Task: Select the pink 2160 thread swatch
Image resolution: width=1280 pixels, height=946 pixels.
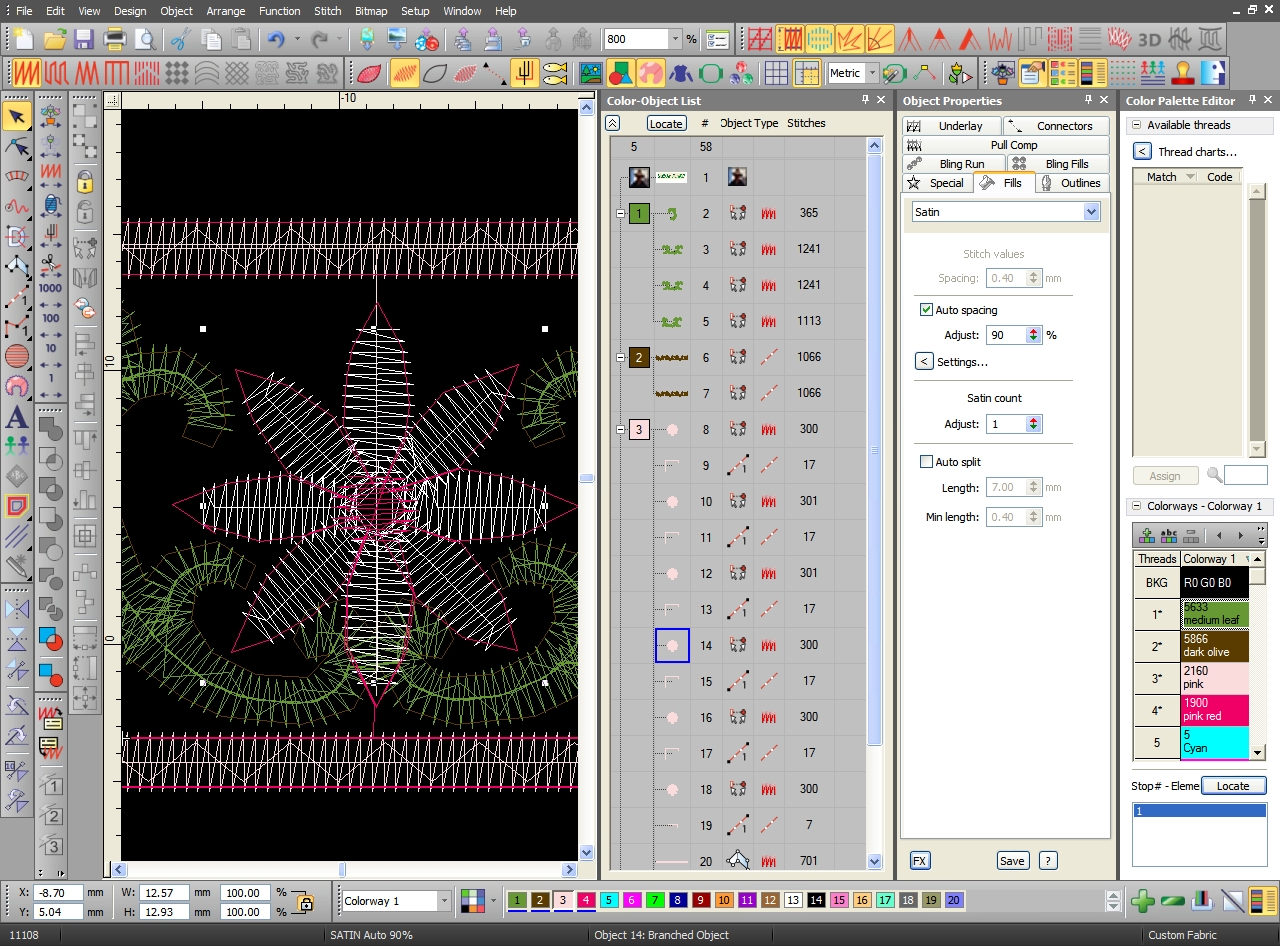Action: click(1215, 677)
